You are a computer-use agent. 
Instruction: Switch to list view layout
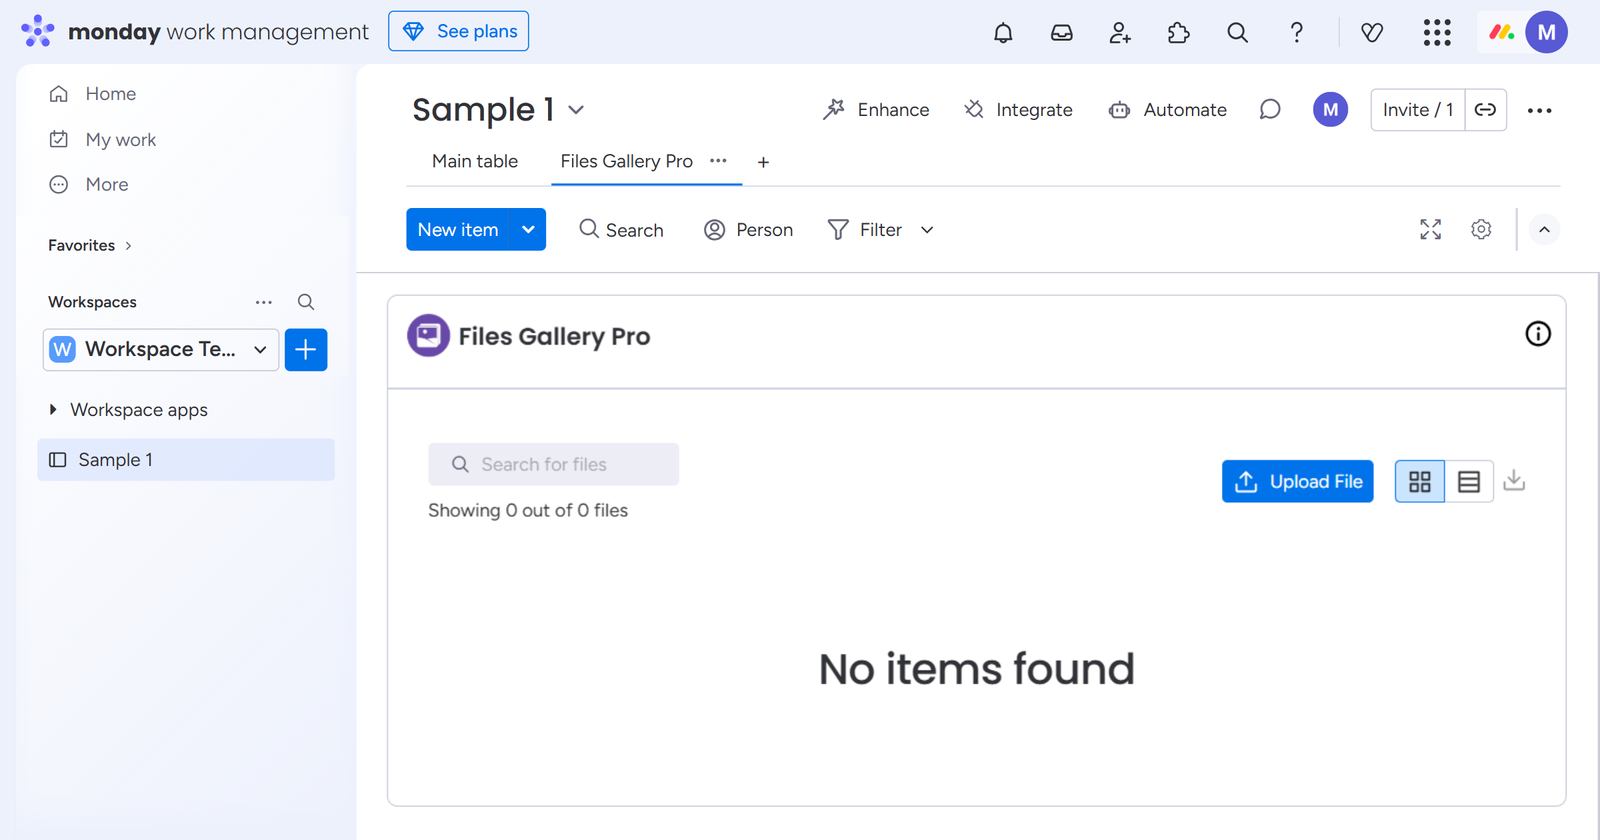(1469, 482)
